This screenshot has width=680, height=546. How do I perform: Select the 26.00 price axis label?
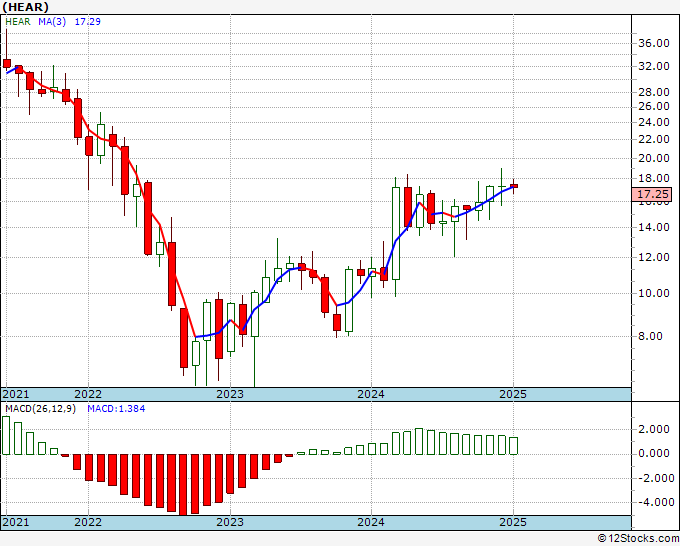tap(654, 106)
